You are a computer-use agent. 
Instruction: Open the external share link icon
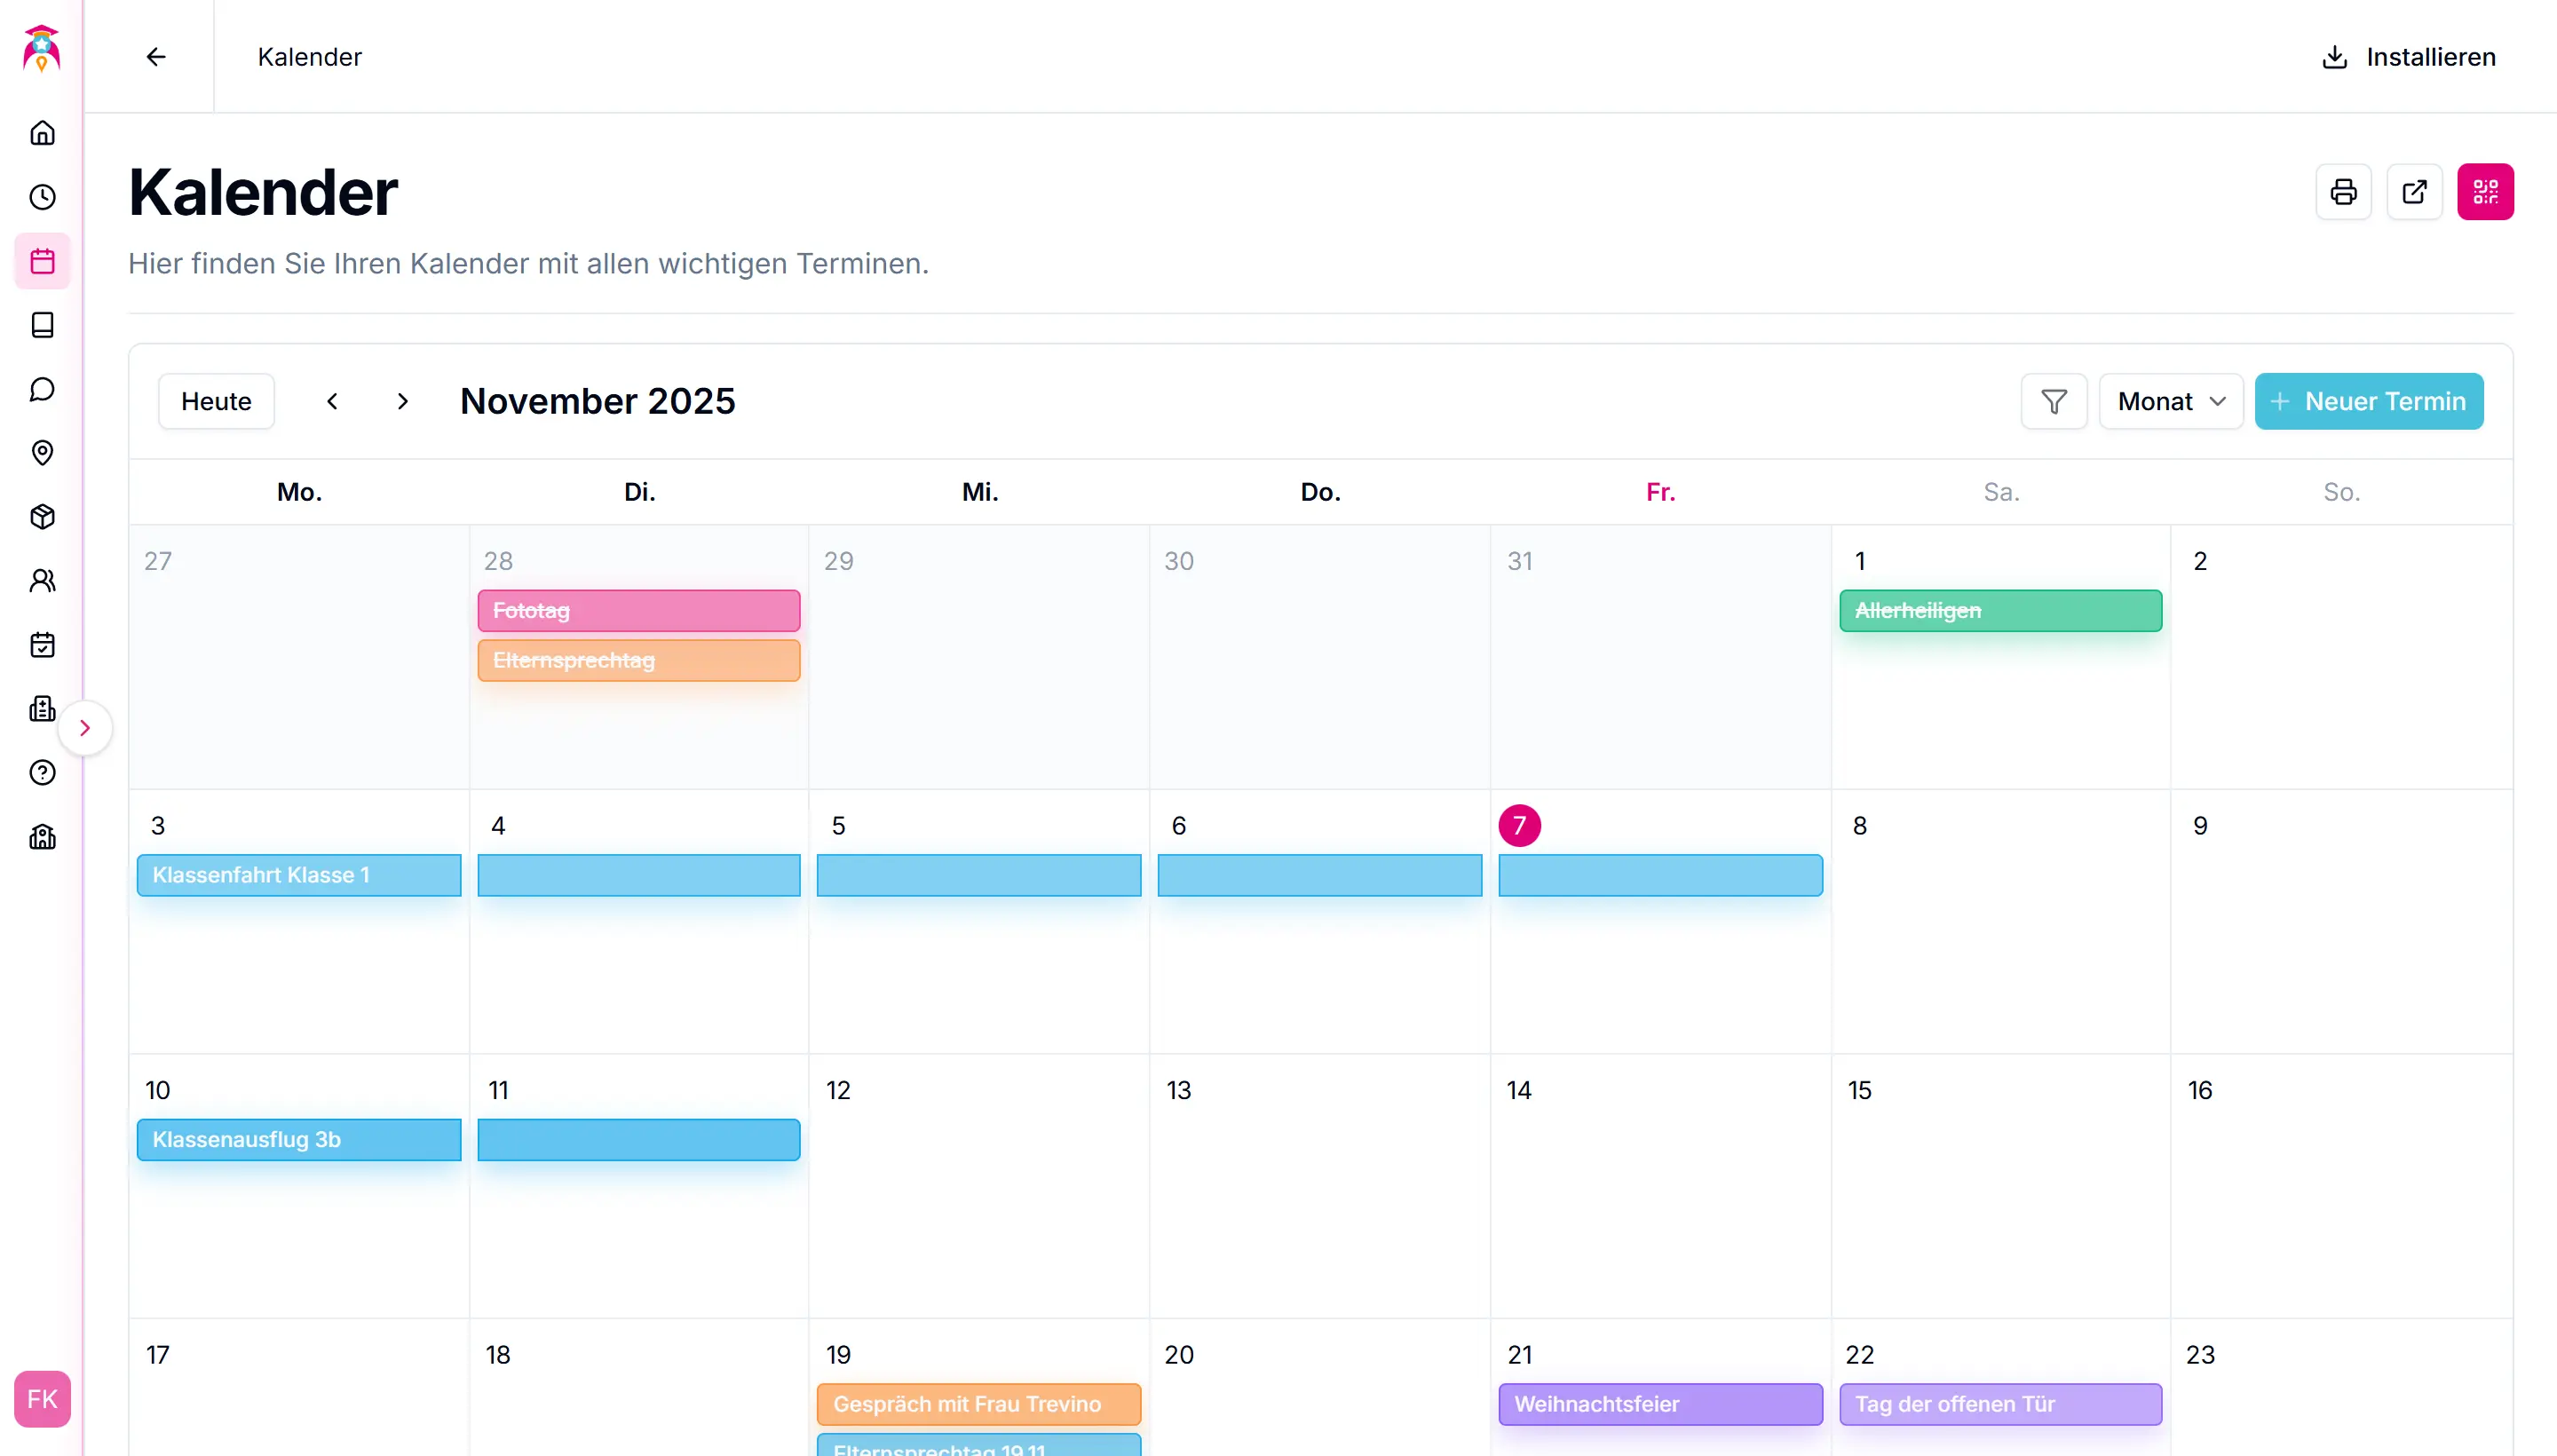tap(2414, 192)
